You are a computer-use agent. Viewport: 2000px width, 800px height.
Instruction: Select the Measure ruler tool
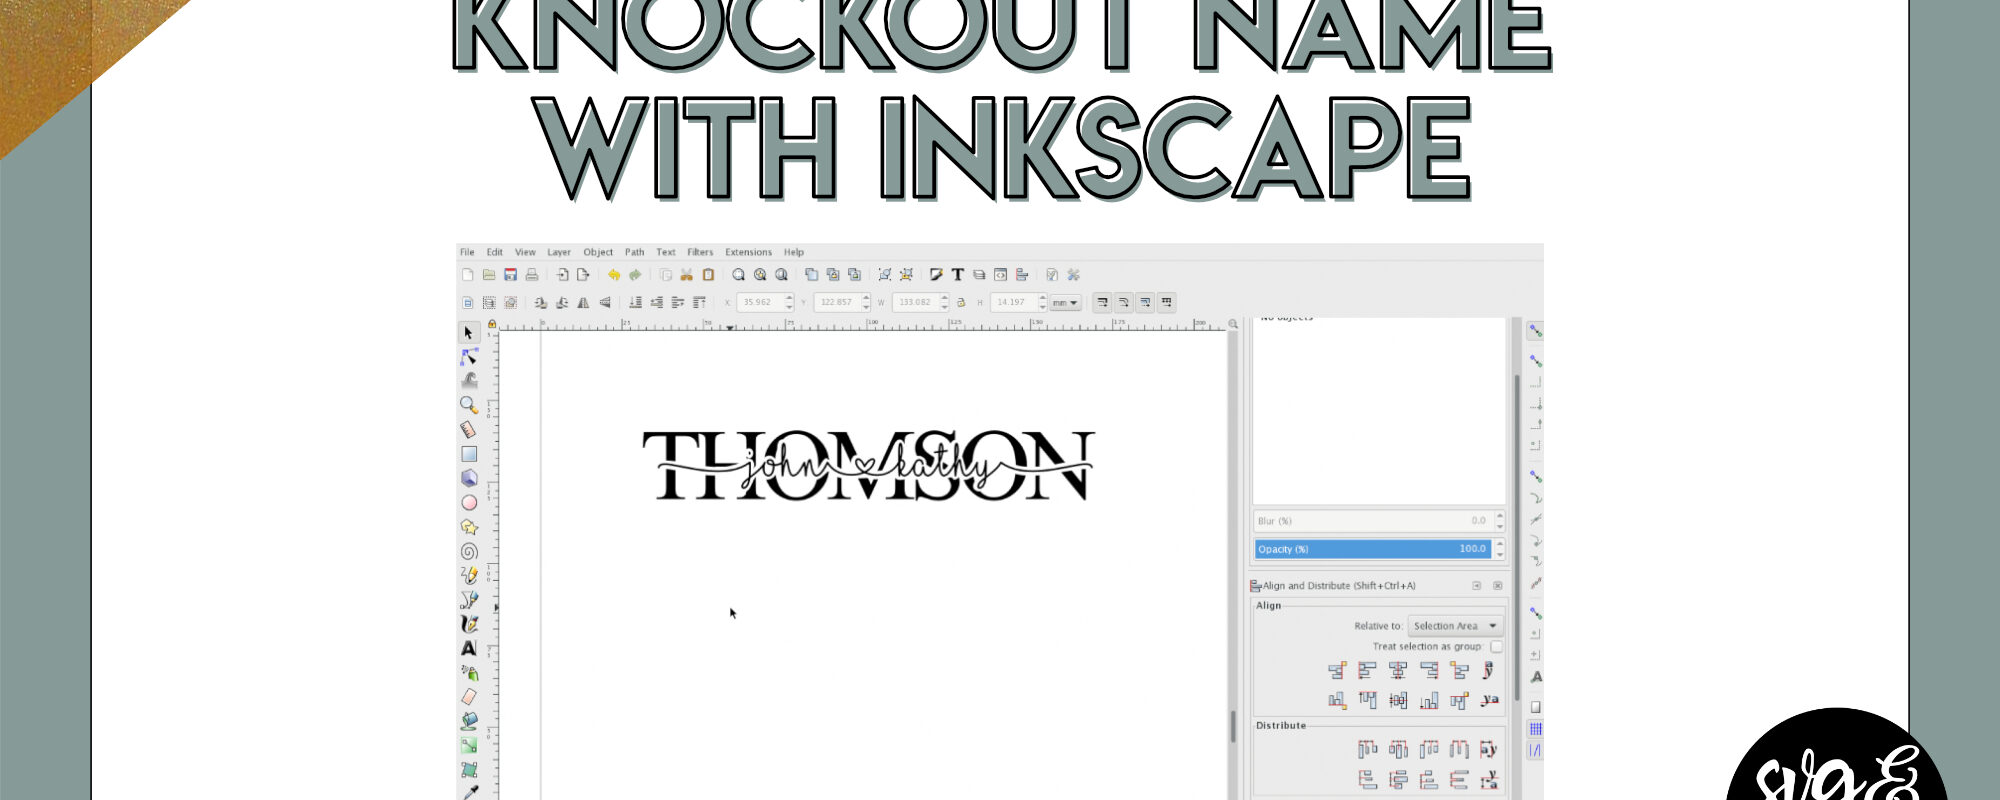pyautogui.click(x=469, y=429)
